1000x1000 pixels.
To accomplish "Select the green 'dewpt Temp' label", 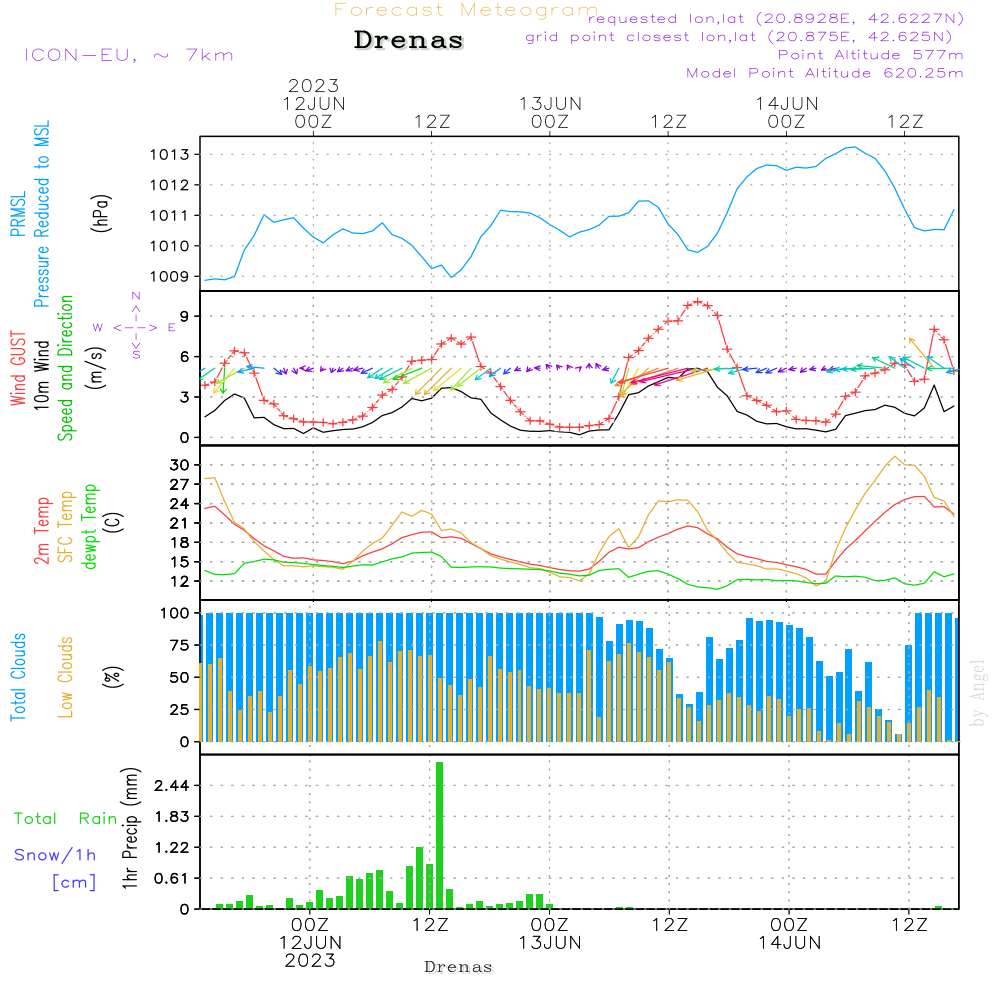I will (90, 526).
